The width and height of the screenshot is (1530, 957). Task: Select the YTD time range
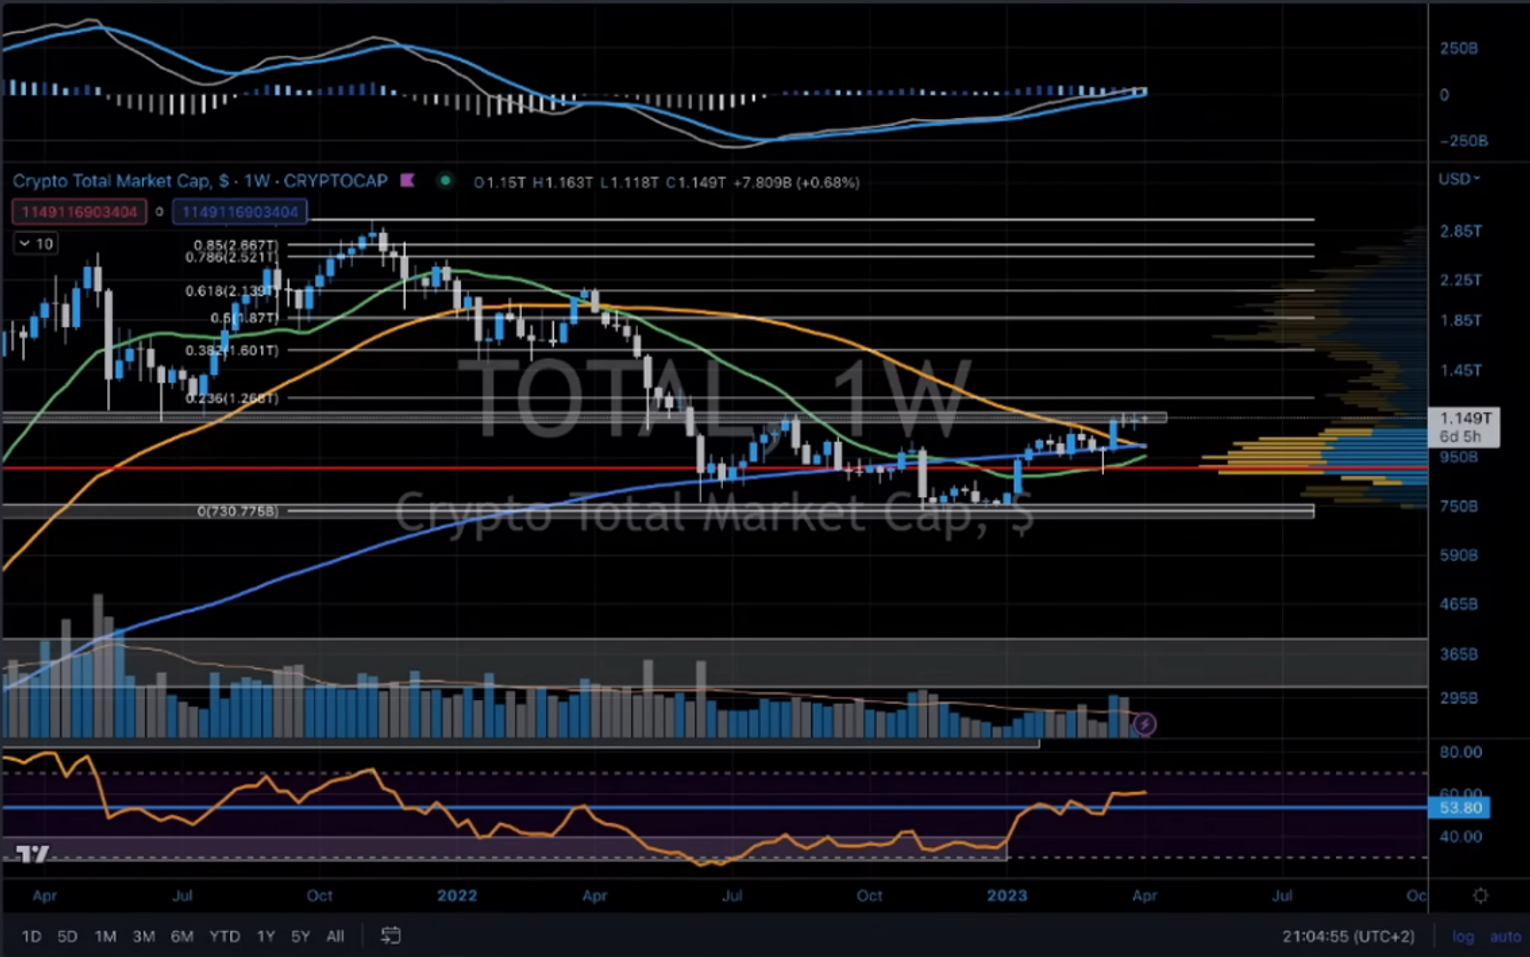click(x=224, y=937)
